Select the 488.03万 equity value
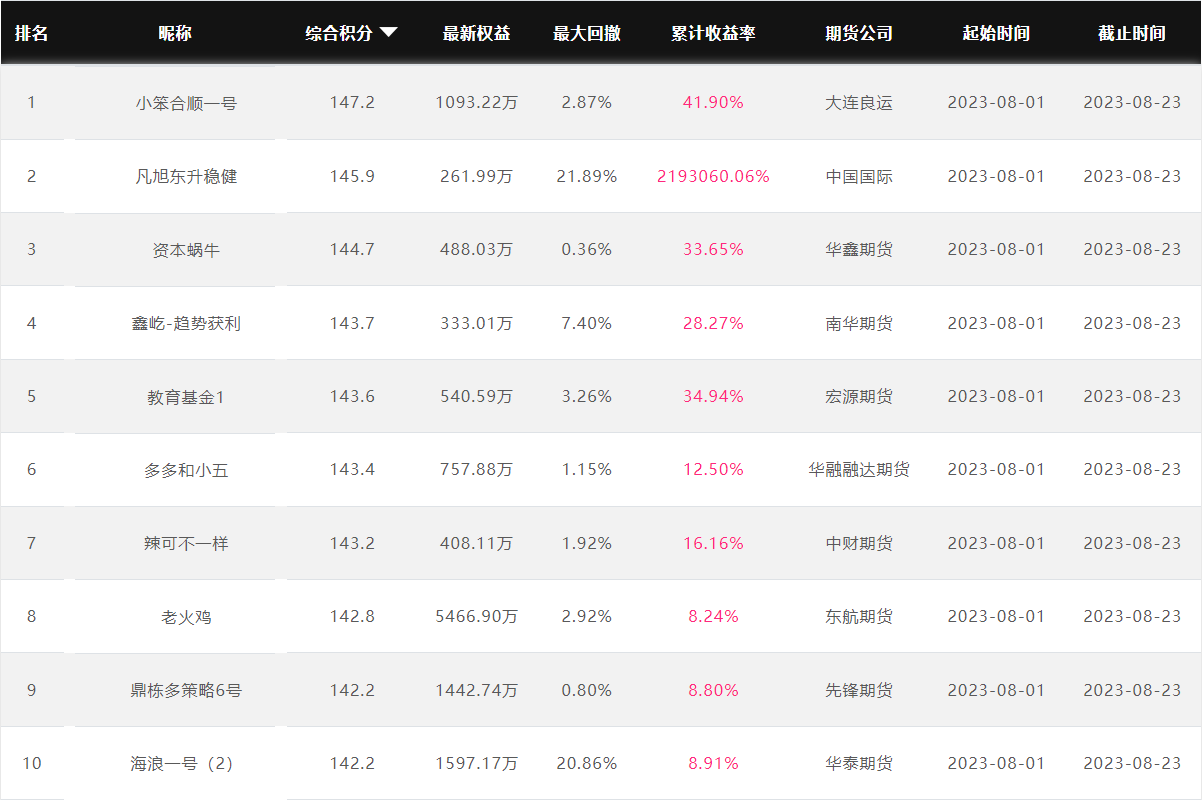This screenshot has width=1202, height=800. point(477,249)
